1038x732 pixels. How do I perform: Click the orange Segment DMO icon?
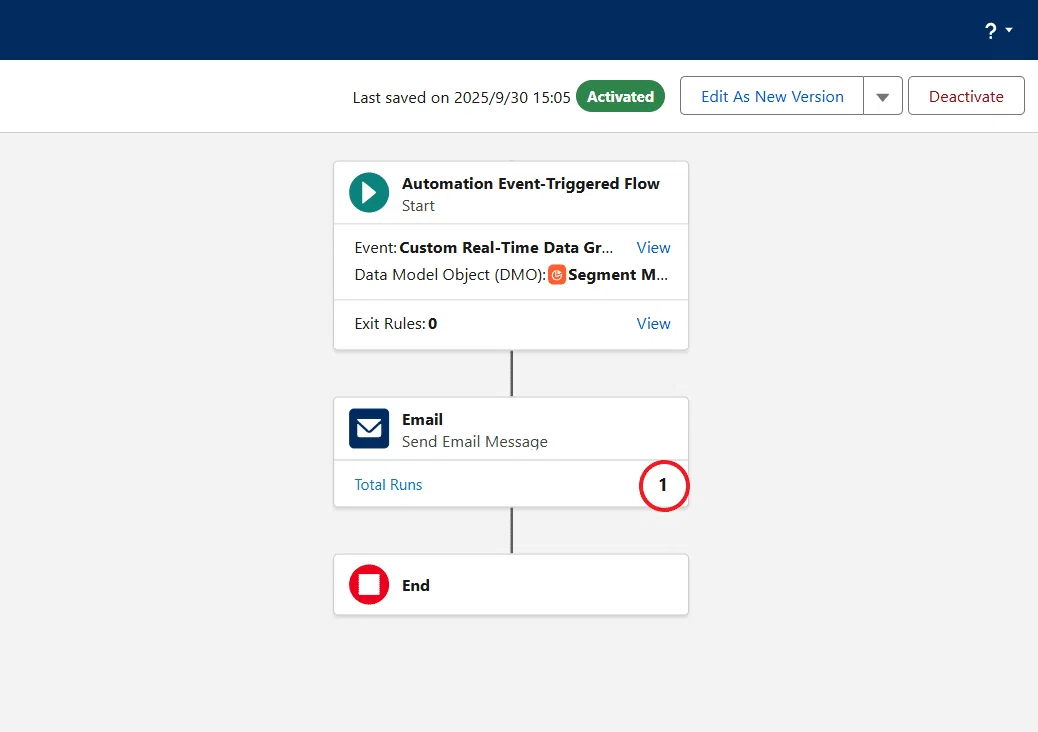[557, 275]
